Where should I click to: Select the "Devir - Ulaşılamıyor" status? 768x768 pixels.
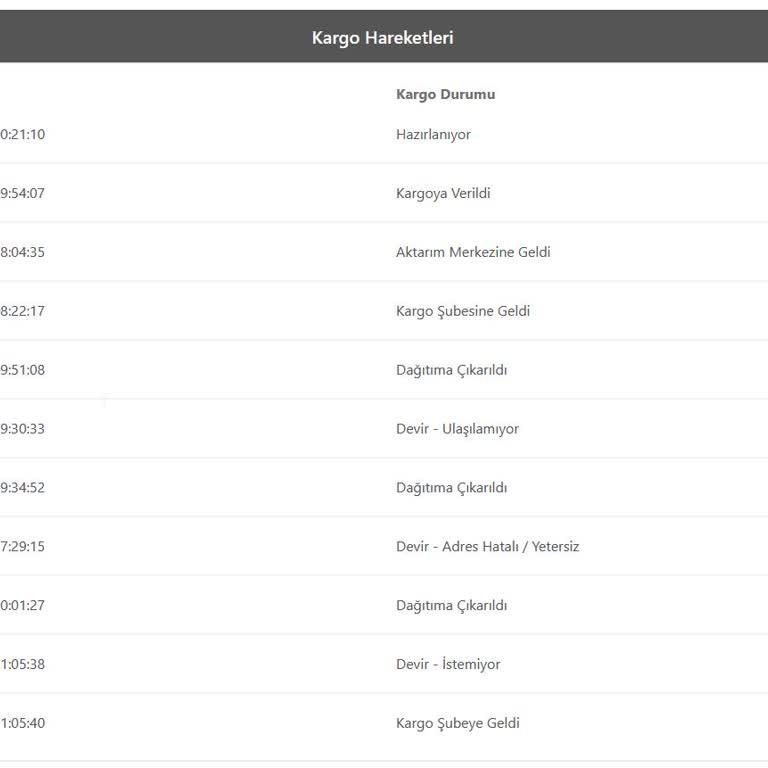457,429
